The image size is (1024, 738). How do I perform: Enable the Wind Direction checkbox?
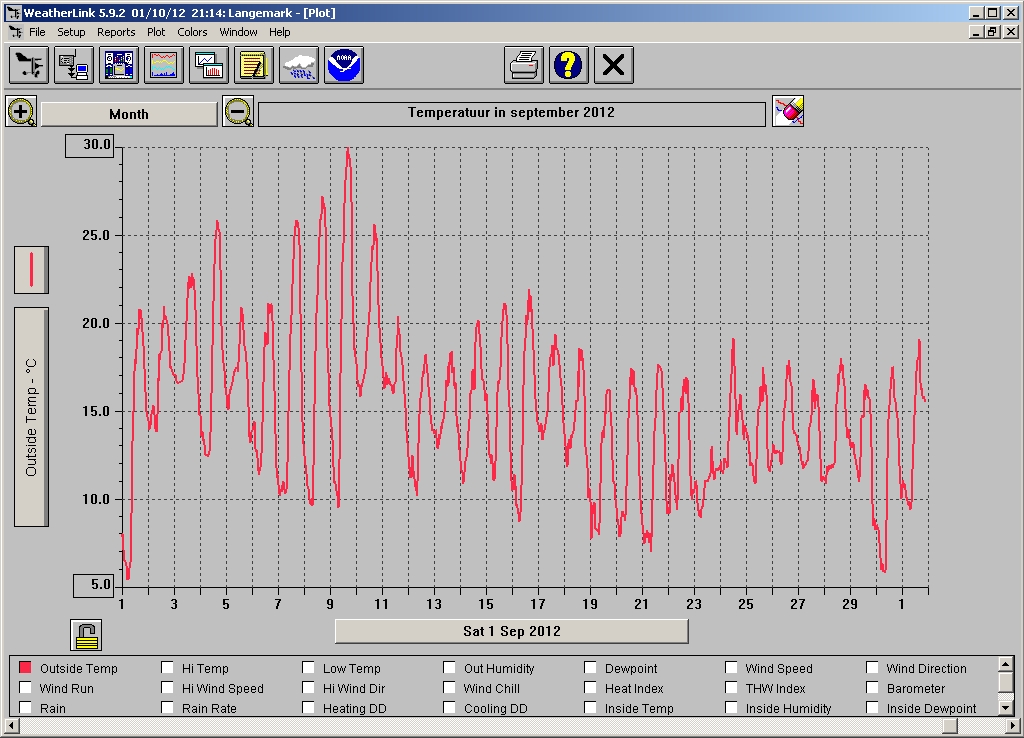pos(872,667)
